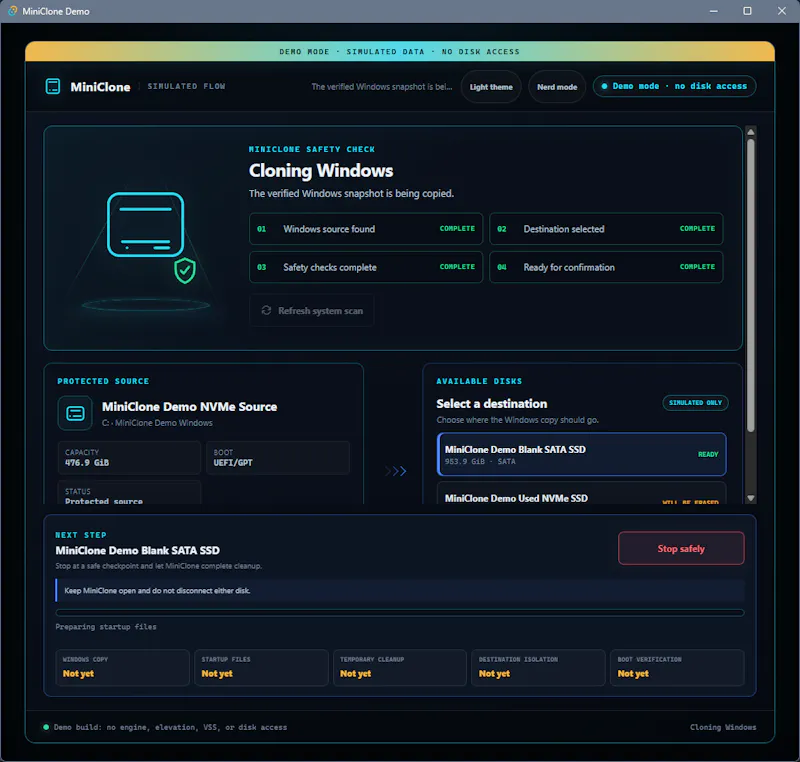Click the Stop safely button
The height and width of the screenshot is (762, 800).
[x=681, y=548]
